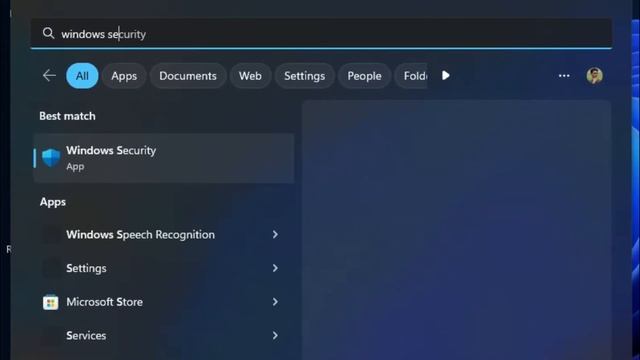This screenshot has width=640, height=360.
Task: Switch to the People filter tab
Action: click(x=364, y=76)
